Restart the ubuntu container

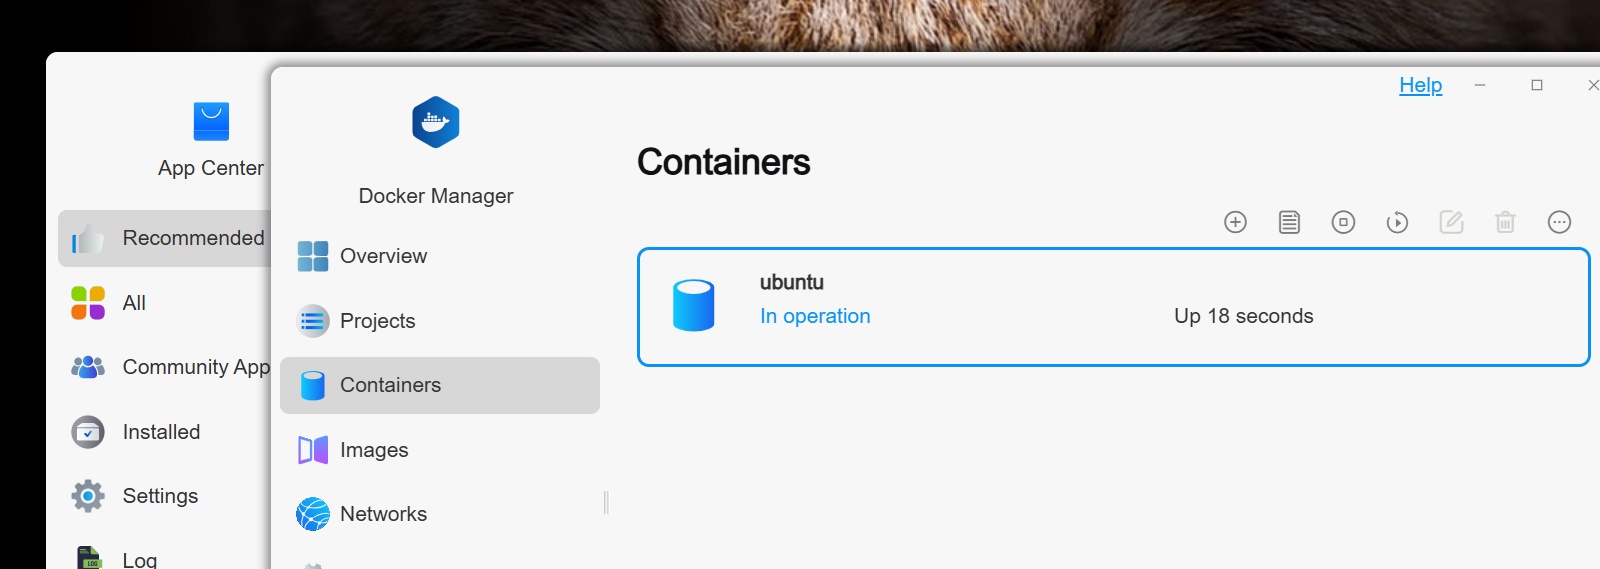pos(1397,222)
